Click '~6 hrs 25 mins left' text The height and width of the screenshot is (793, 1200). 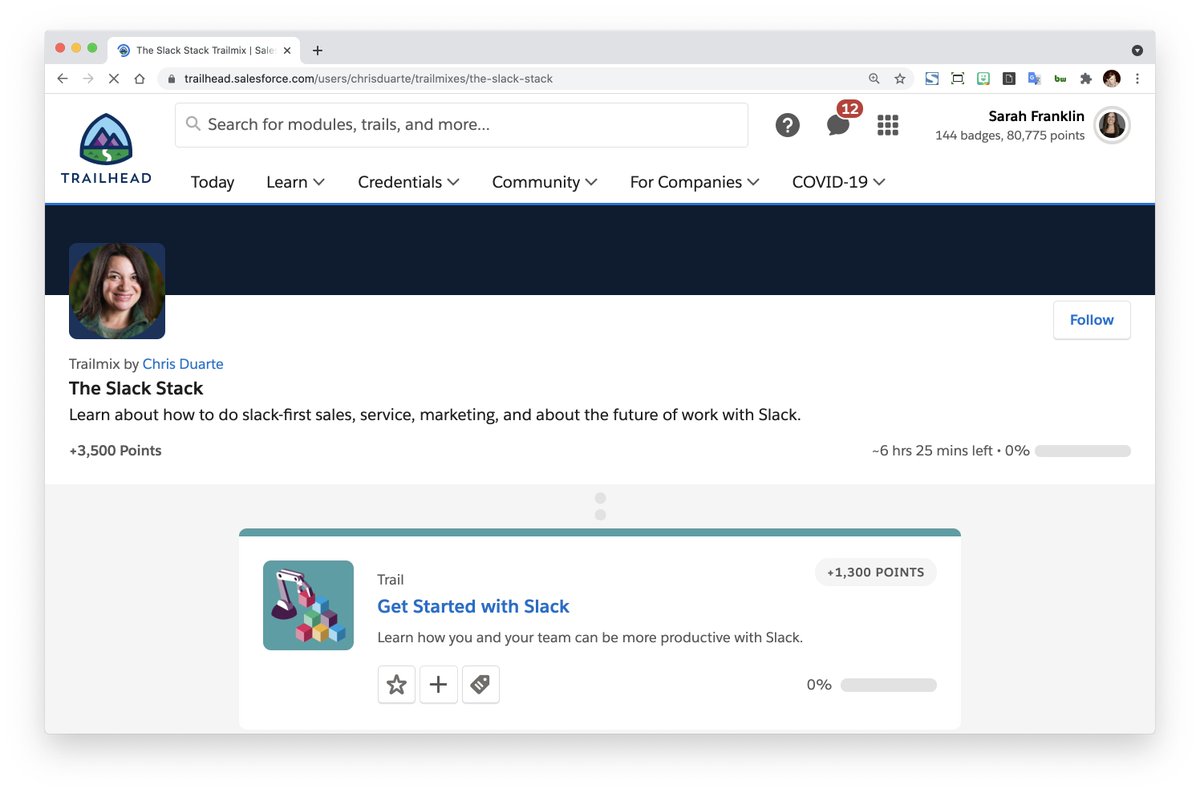coord(932,451)
